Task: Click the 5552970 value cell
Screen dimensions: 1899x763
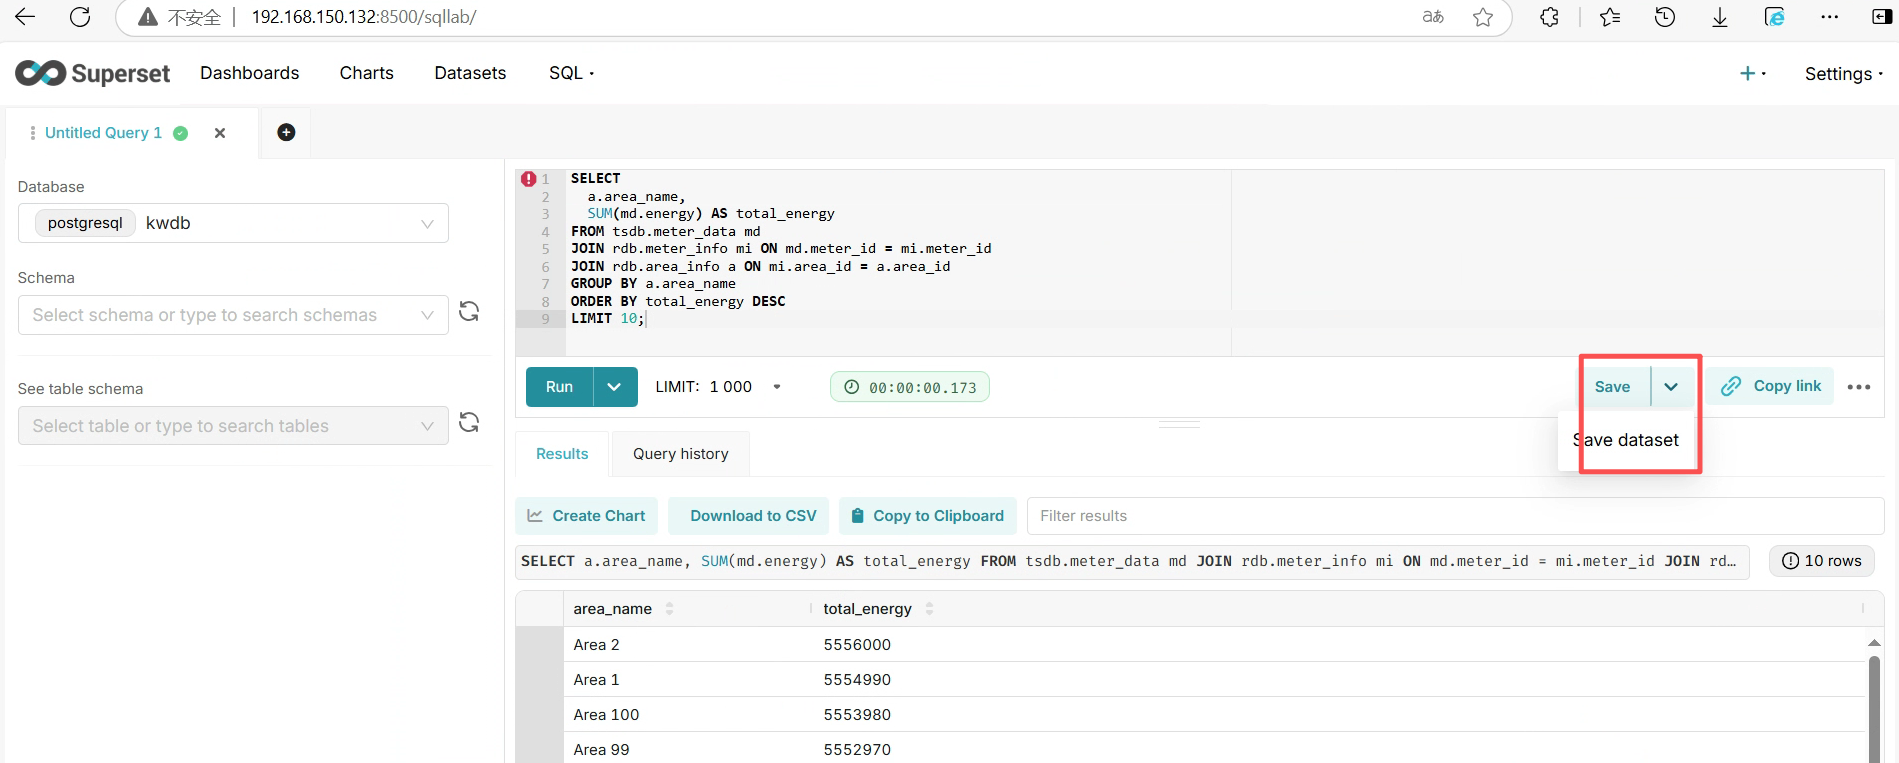Action: point(857,750)
